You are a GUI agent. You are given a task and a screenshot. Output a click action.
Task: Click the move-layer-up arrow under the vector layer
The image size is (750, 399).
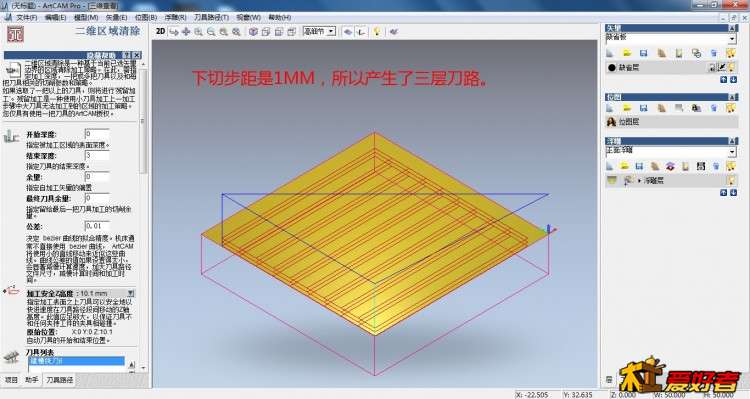(x=723, y=80)
